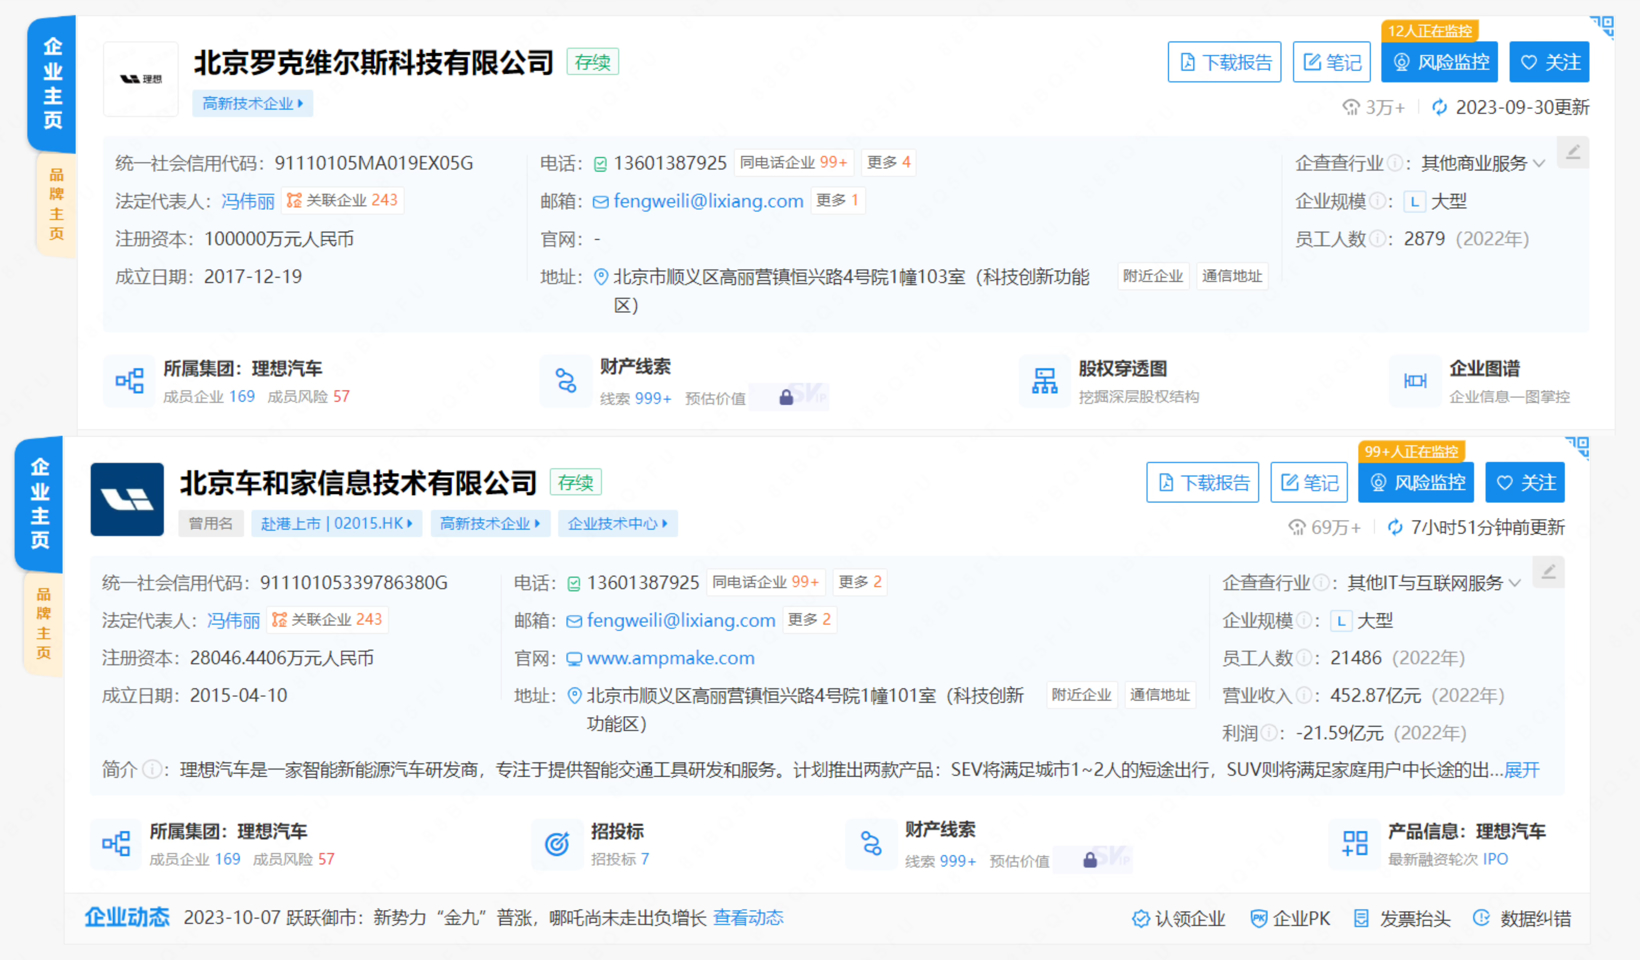Click the 车和家 company logo thumbnail

pos(127,499)
